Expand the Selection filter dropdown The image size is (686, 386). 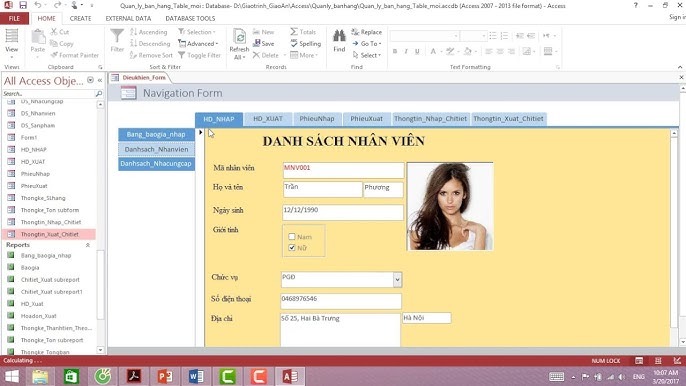[x=197, y=32]
